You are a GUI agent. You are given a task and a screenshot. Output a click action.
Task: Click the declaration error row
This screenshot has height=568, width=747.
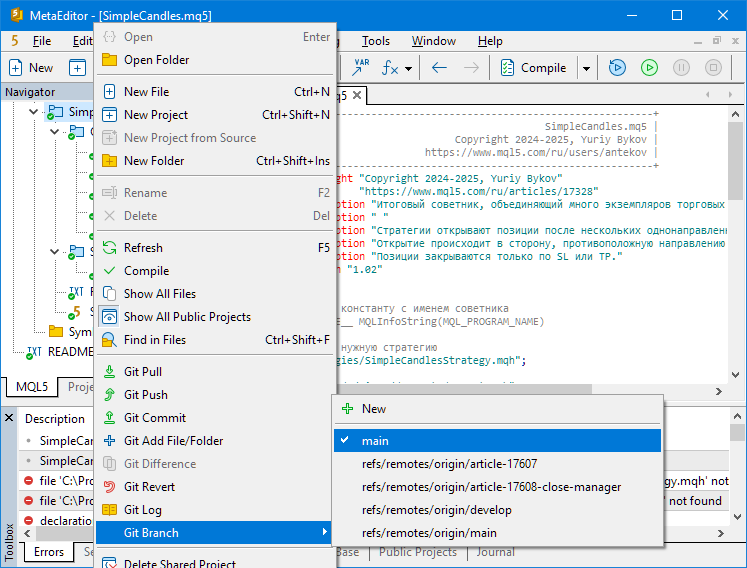pyautogui.click(x=57, y=520)
